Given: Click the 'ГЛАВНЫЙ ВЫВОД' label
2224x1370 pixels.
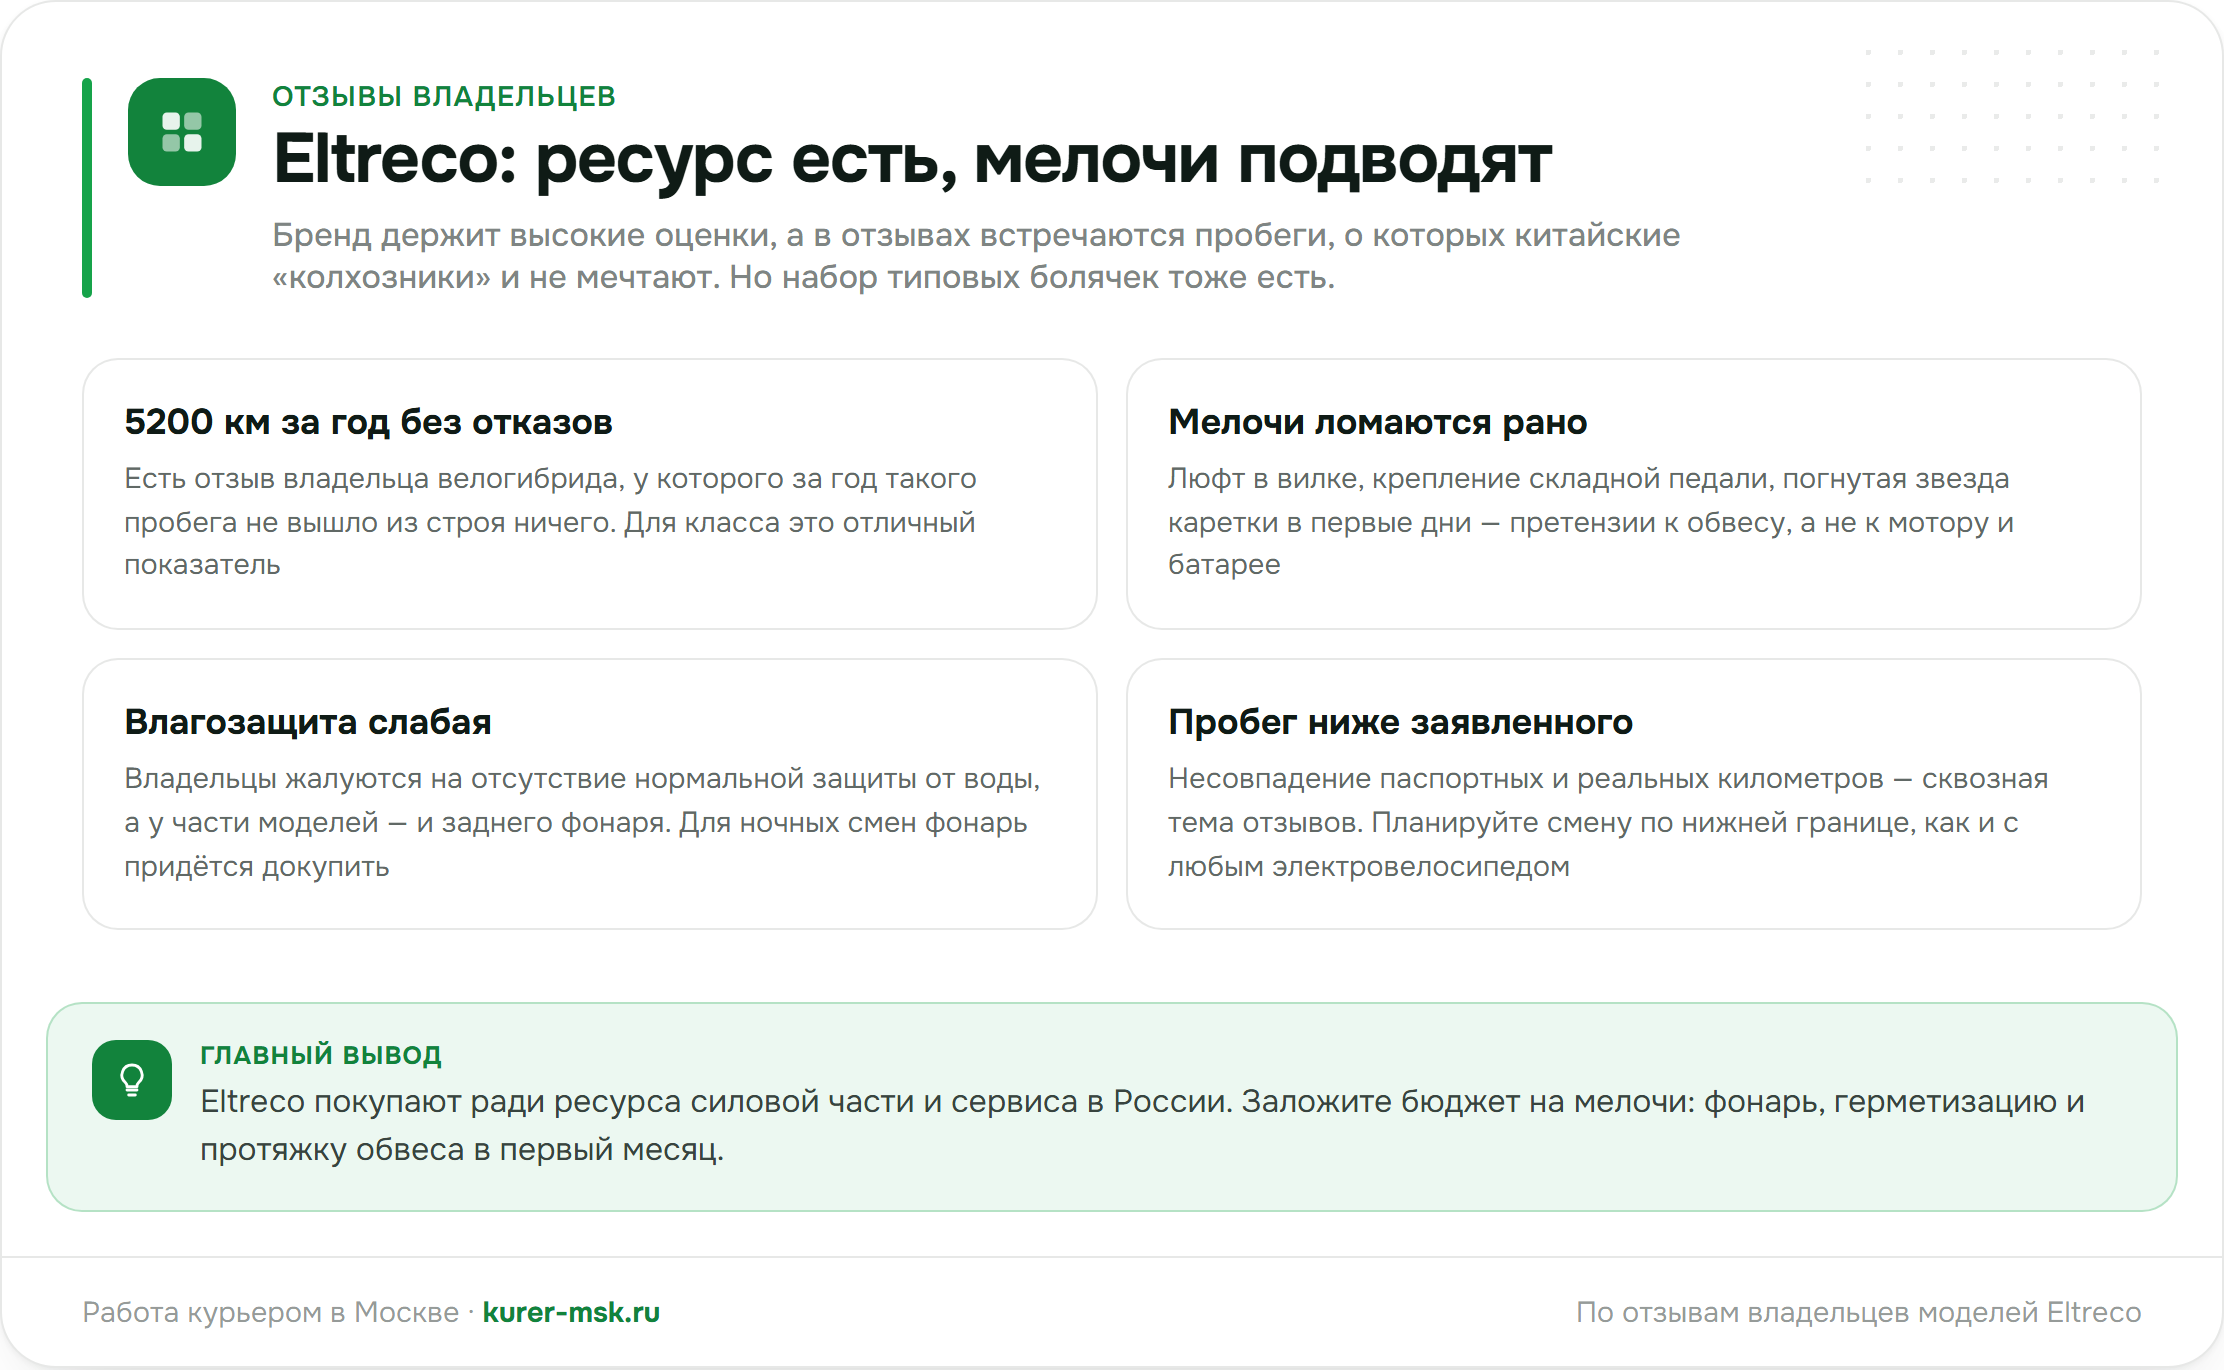Looking at the screenshot, I should [x=321, y=1055].
